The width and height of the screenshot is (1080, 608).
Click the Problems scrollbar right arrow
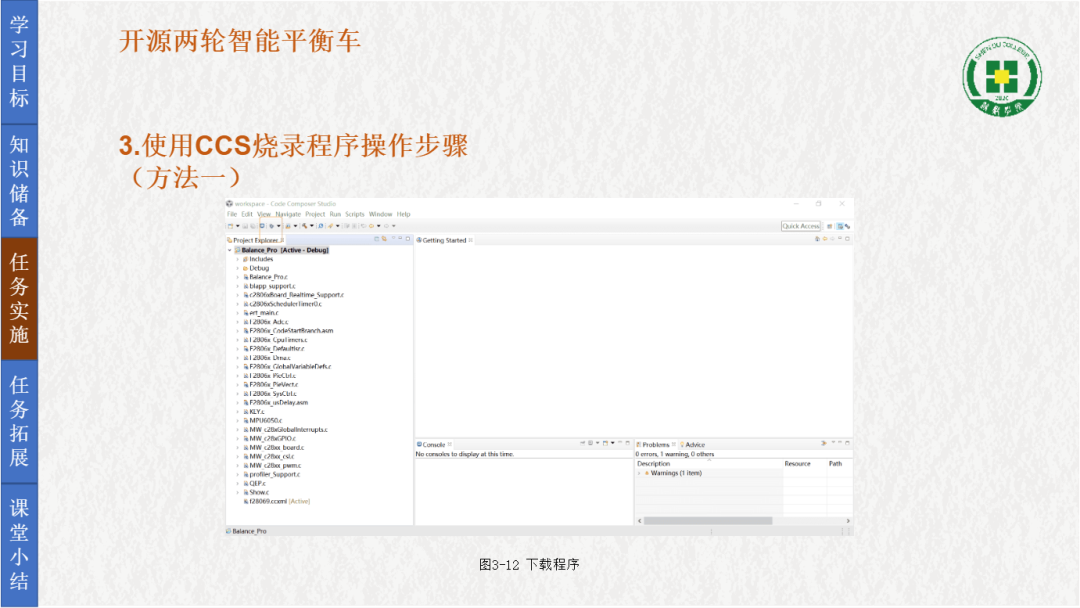click(x=848, y=521)
